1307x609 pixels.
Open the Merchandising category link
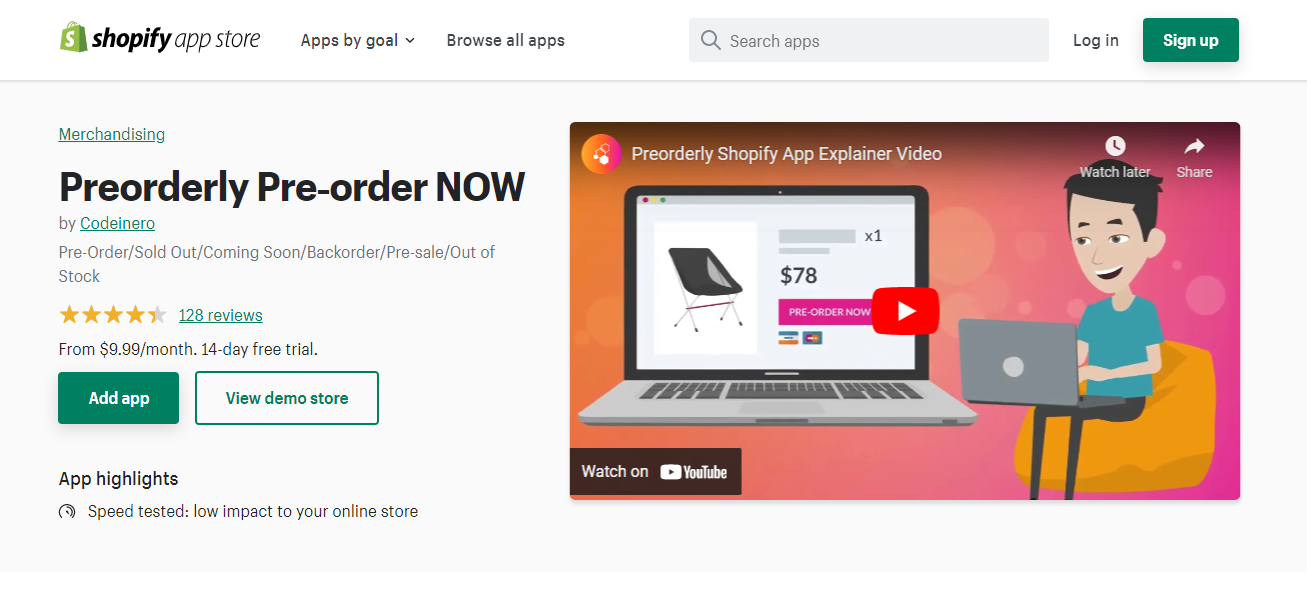[112, 134]
